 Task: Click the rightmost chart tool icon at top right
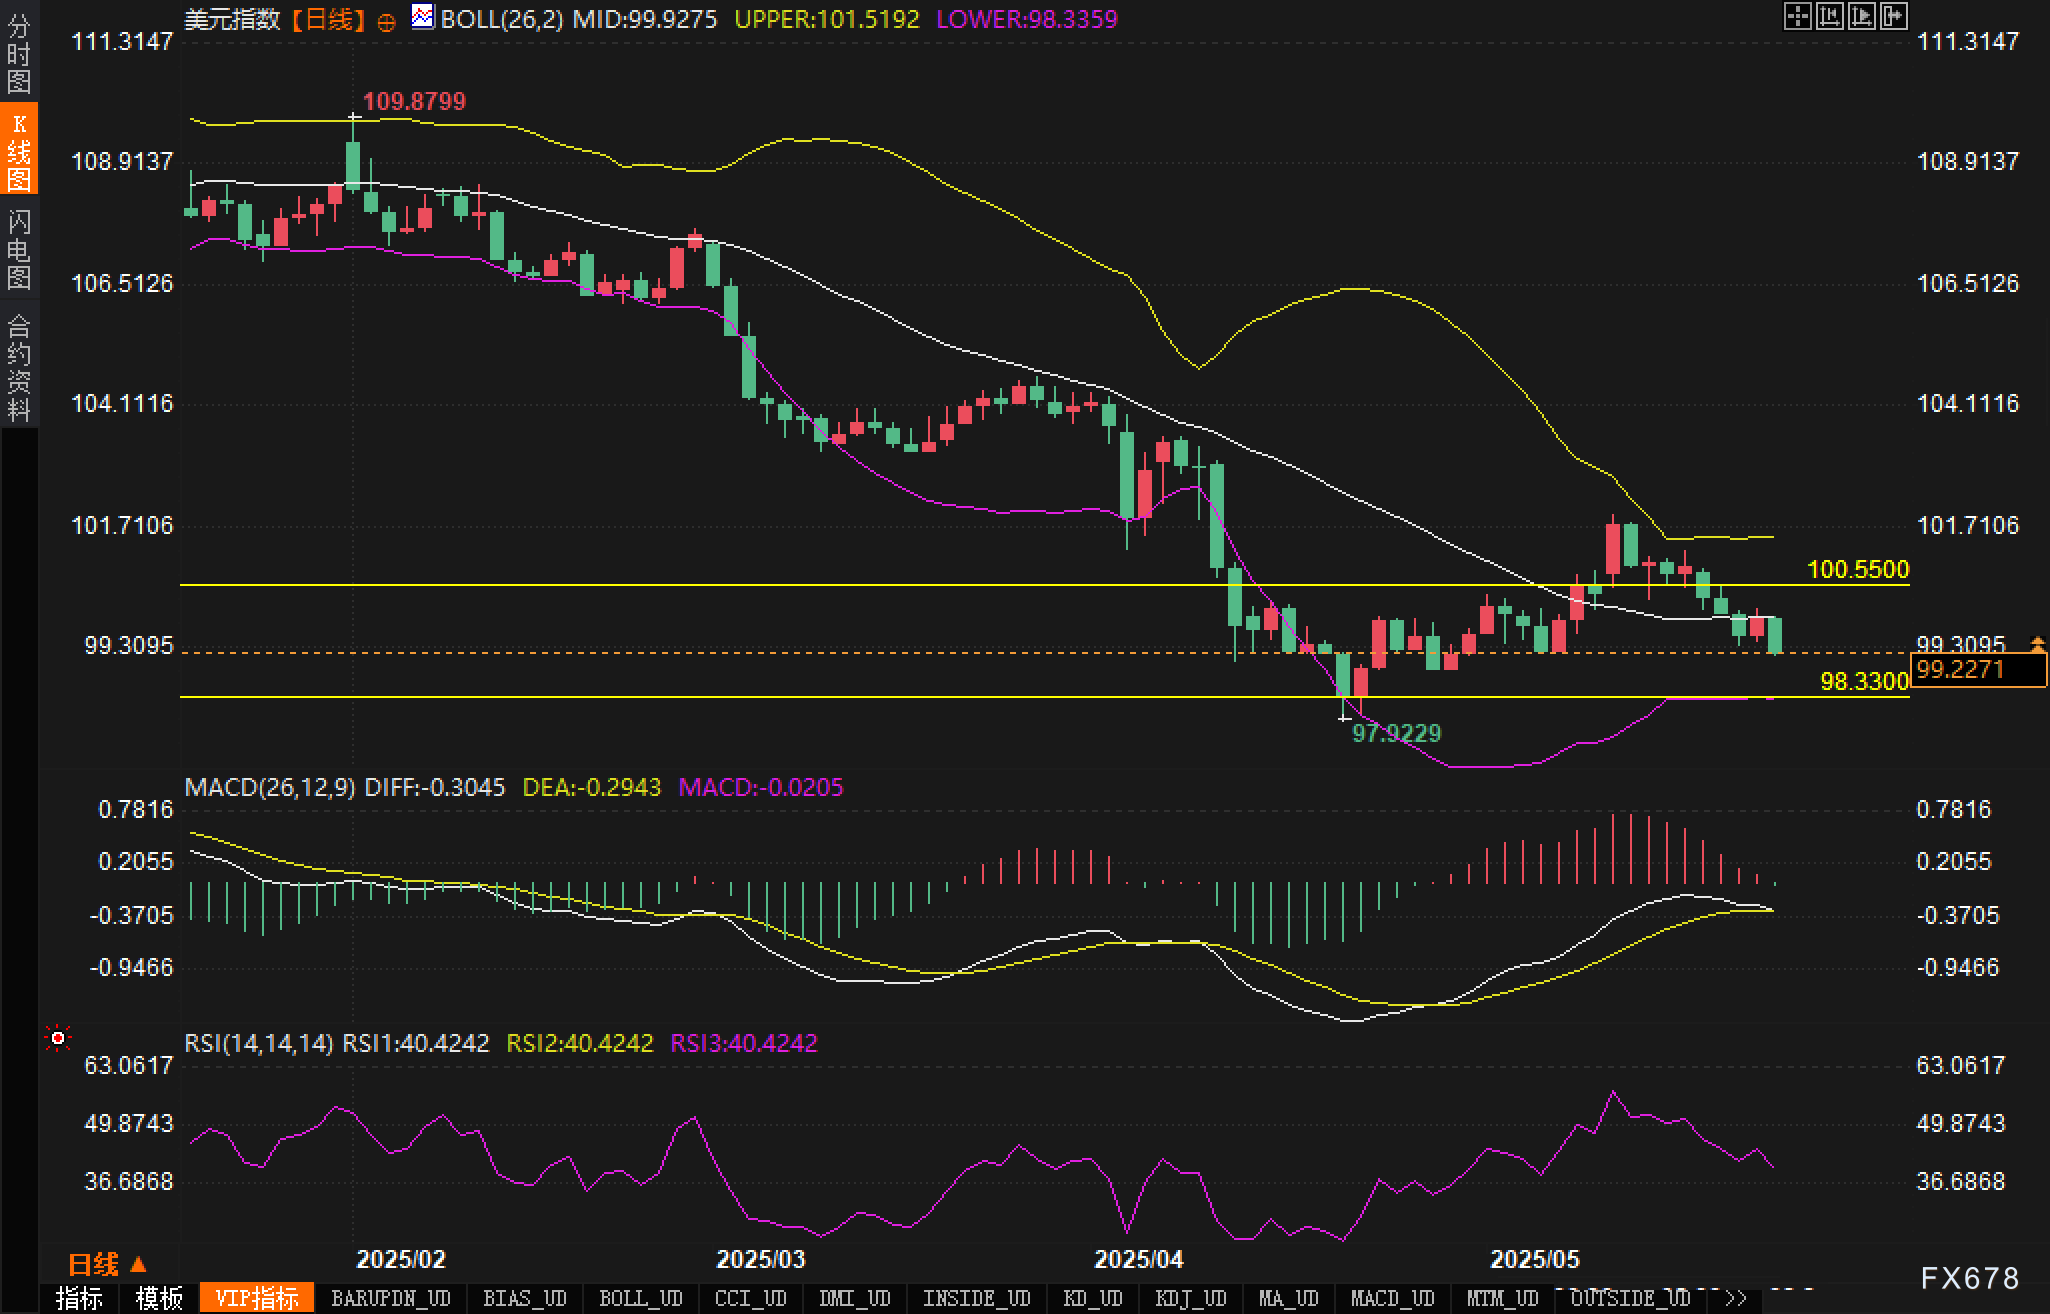[x=1893, y=16]
